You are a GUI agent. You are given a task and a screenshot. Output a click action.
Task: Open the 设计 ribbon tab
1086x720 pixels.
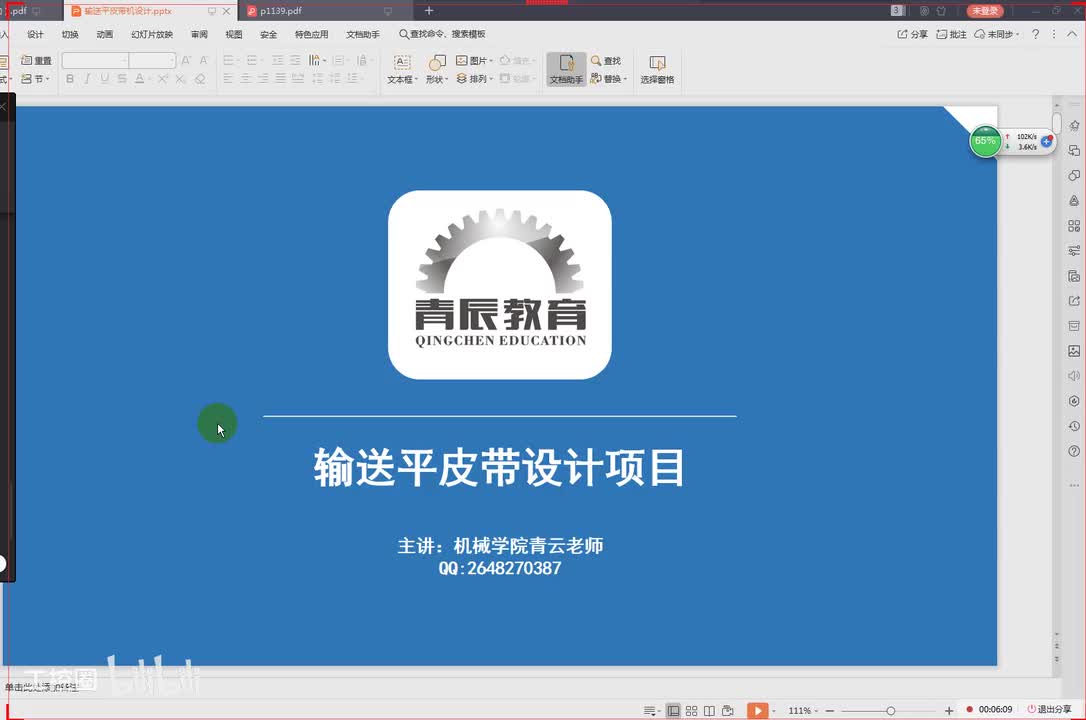(x=35, y=34)
